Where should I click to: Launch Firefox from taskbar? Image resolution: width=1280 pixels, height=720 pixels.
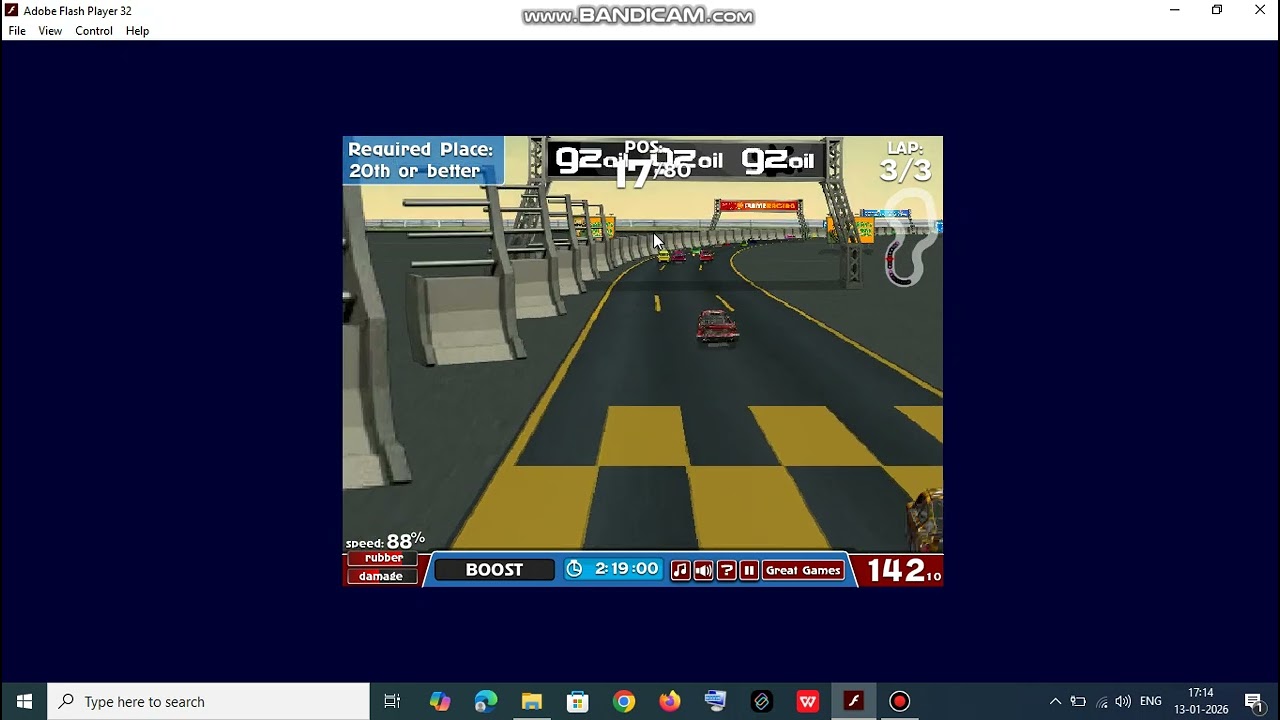670,701
